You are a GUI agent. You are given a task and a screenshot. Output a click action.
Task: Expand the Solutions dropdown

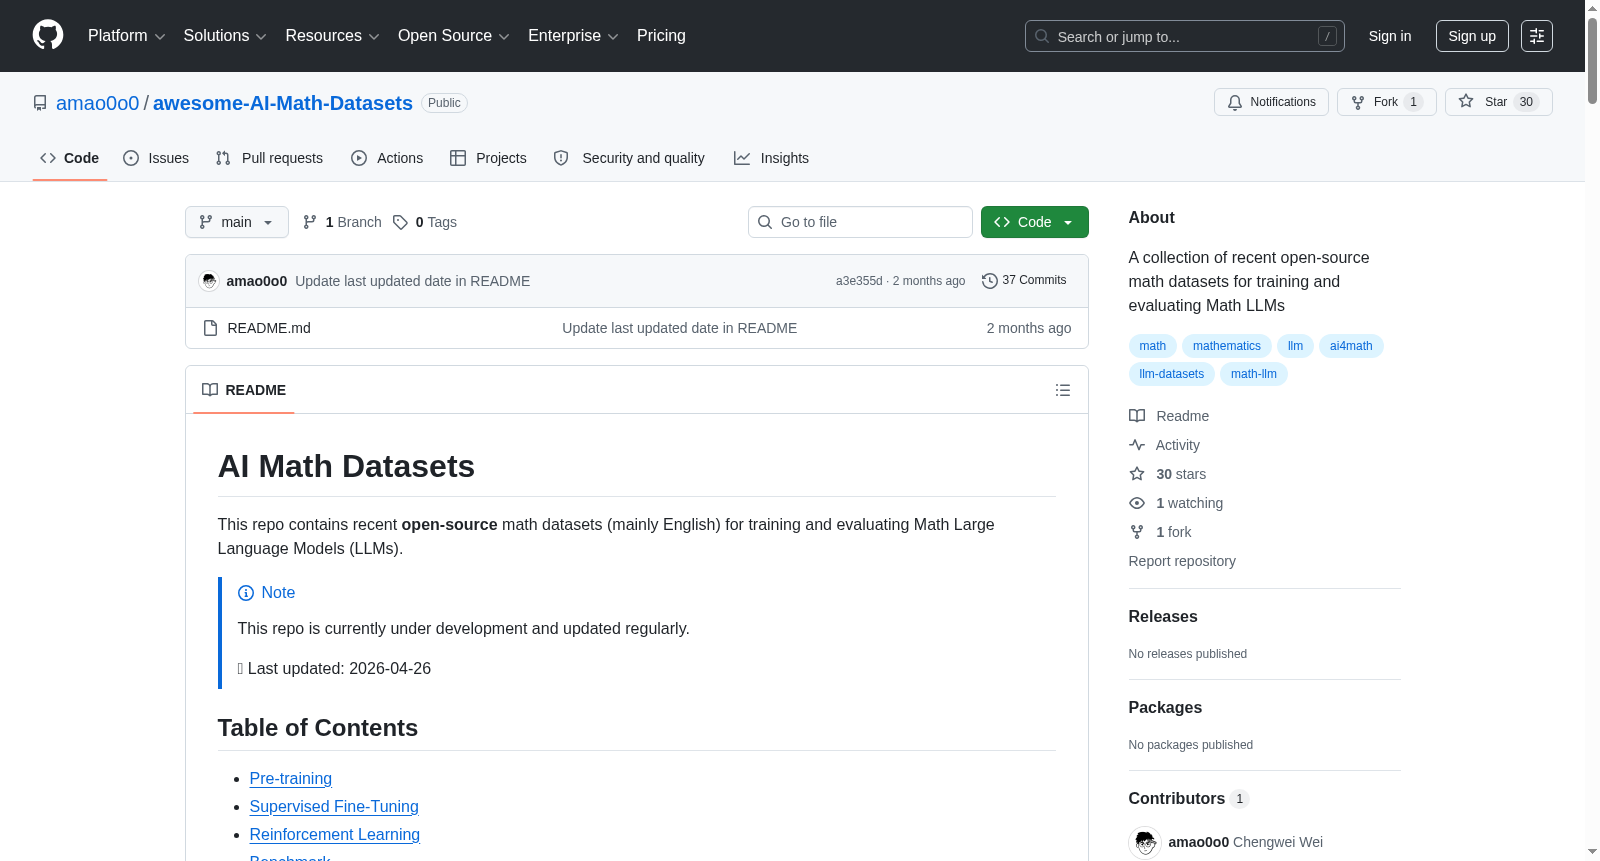pos(225,36)
